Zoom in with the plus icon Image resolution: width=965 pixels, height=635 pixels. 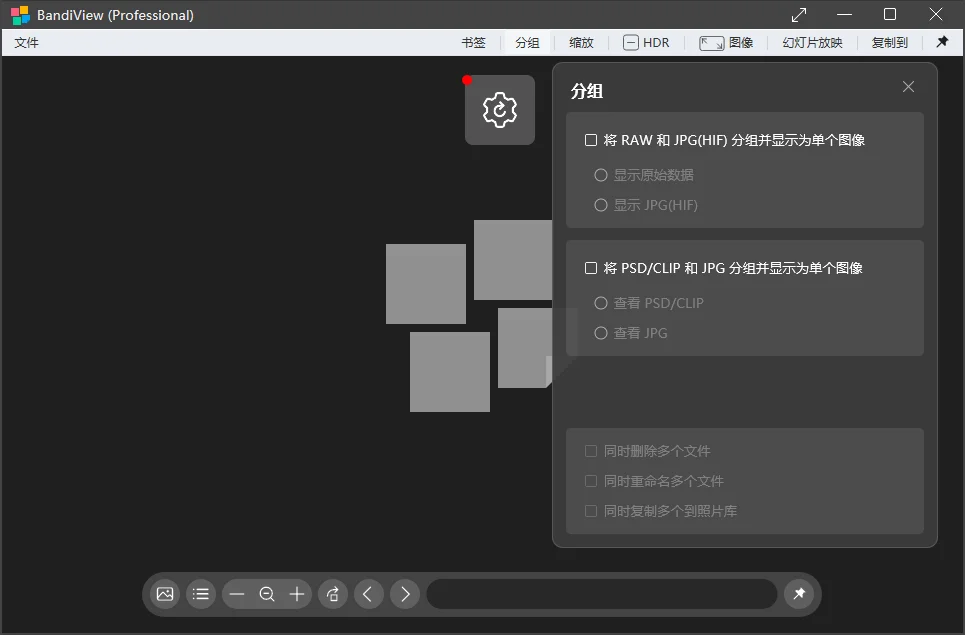coord(297,594)
